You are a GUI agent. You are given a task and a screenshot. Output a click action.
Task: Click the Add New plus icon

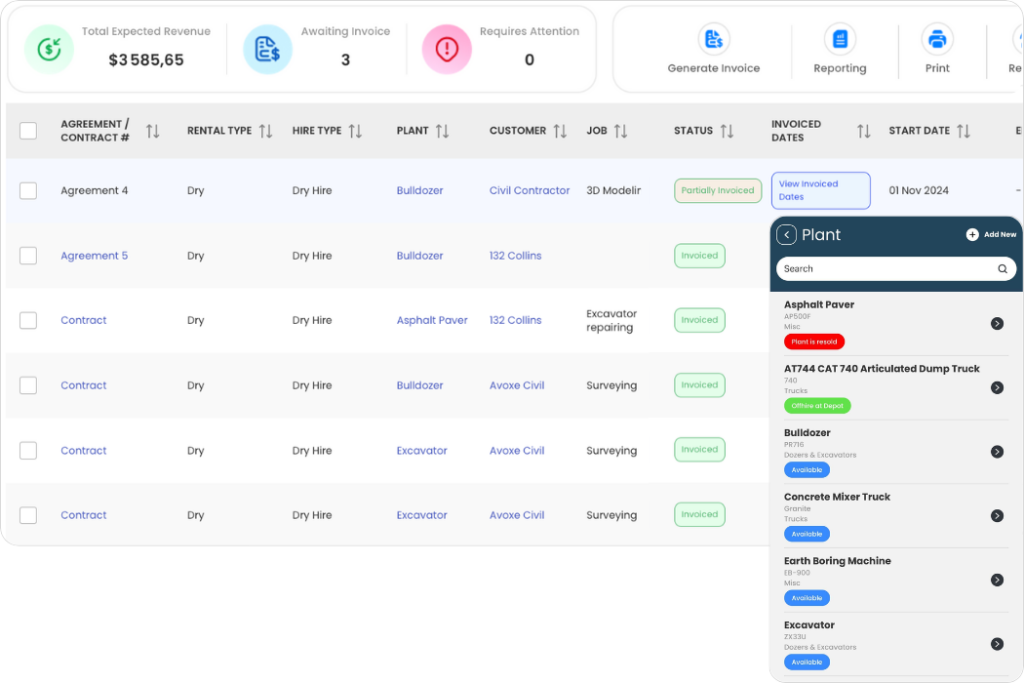click(x=973, y=234)
